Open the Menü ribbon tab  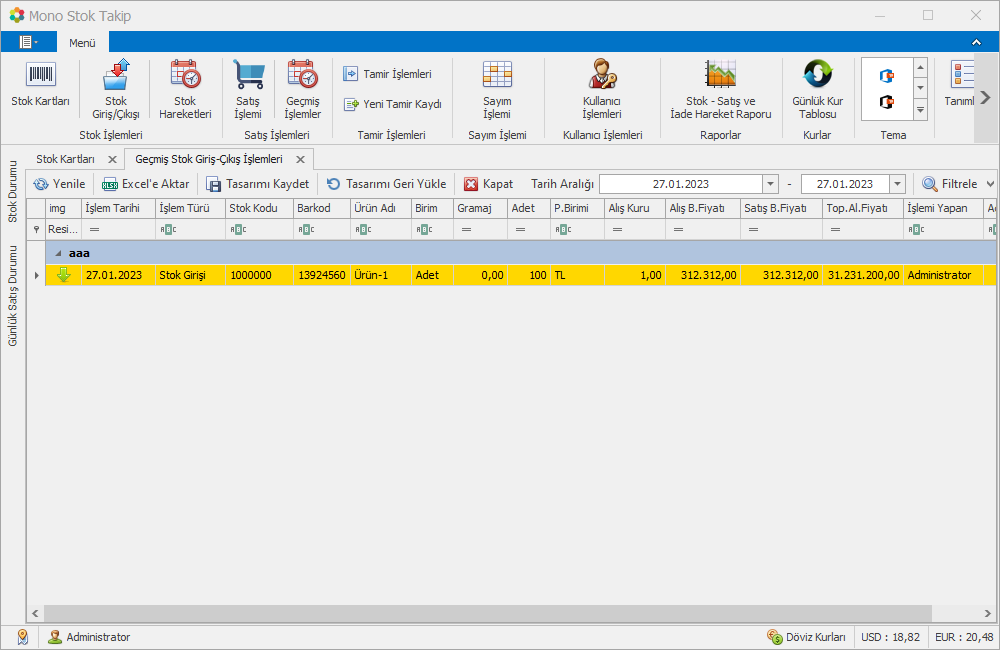tap(82, 43)
